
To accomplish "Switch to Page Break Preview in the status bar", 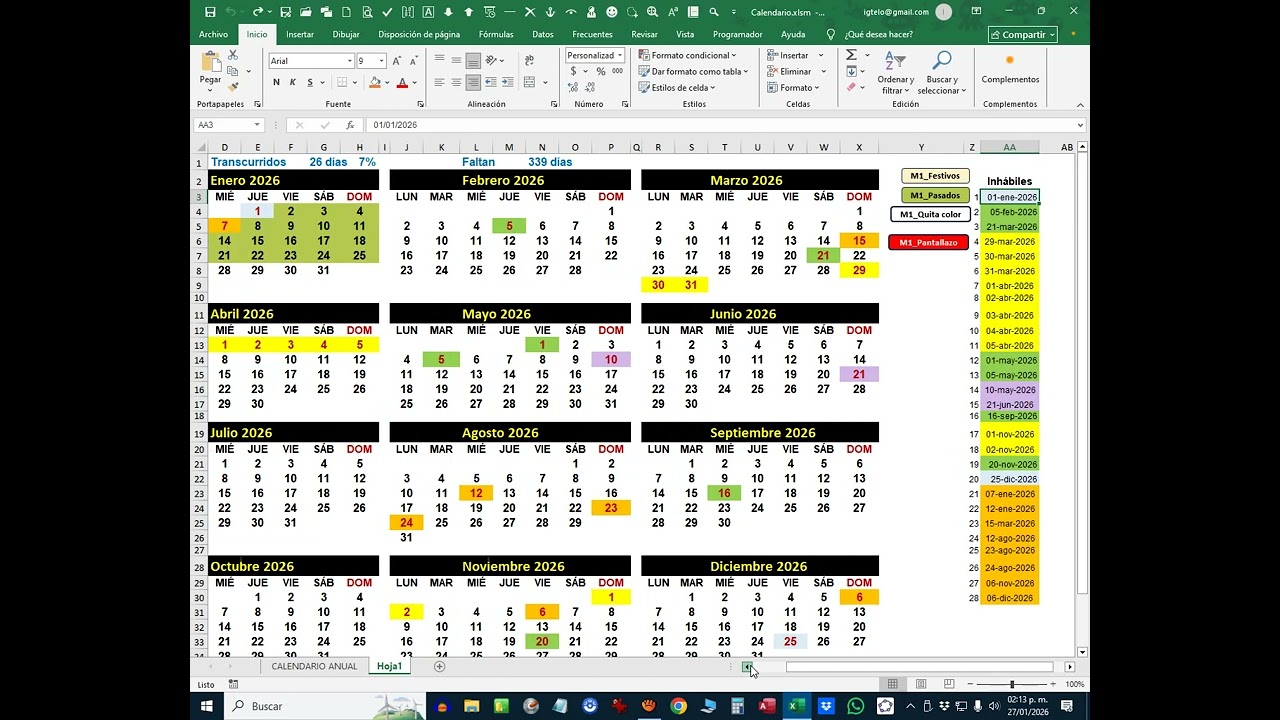I will (949, 684).
